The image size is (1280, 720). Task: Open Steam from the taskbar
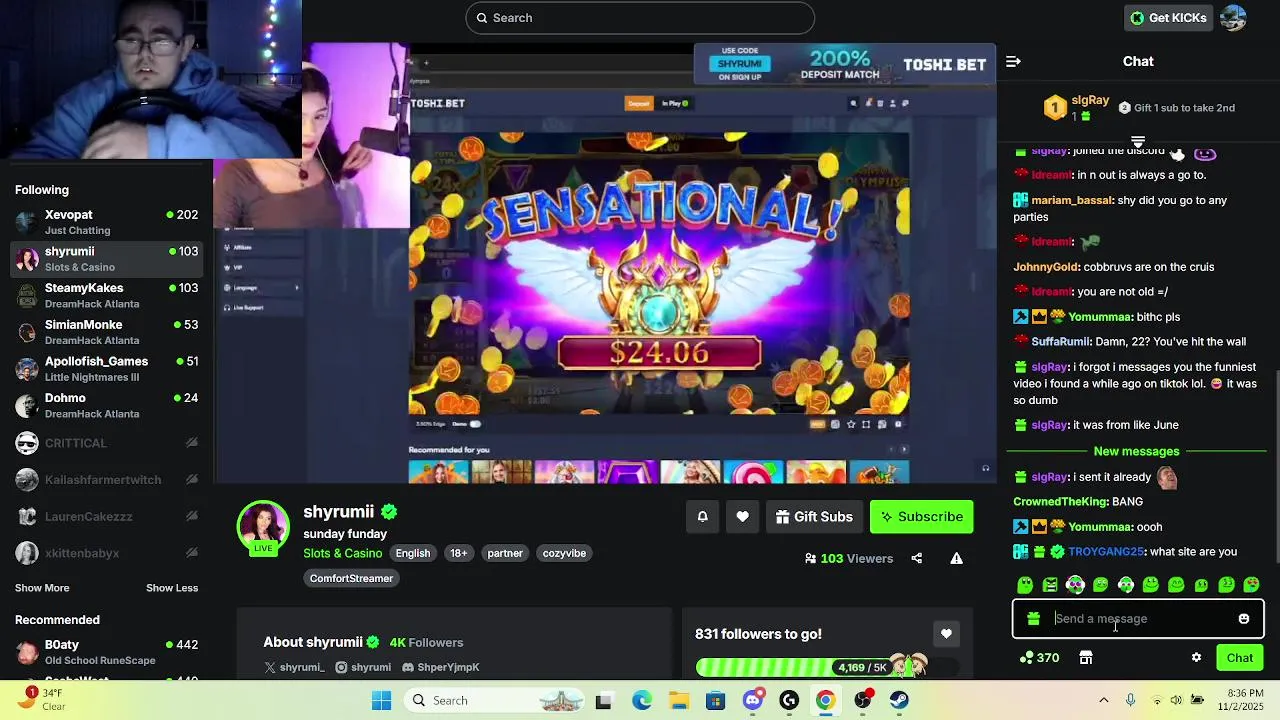pos(899,700)
